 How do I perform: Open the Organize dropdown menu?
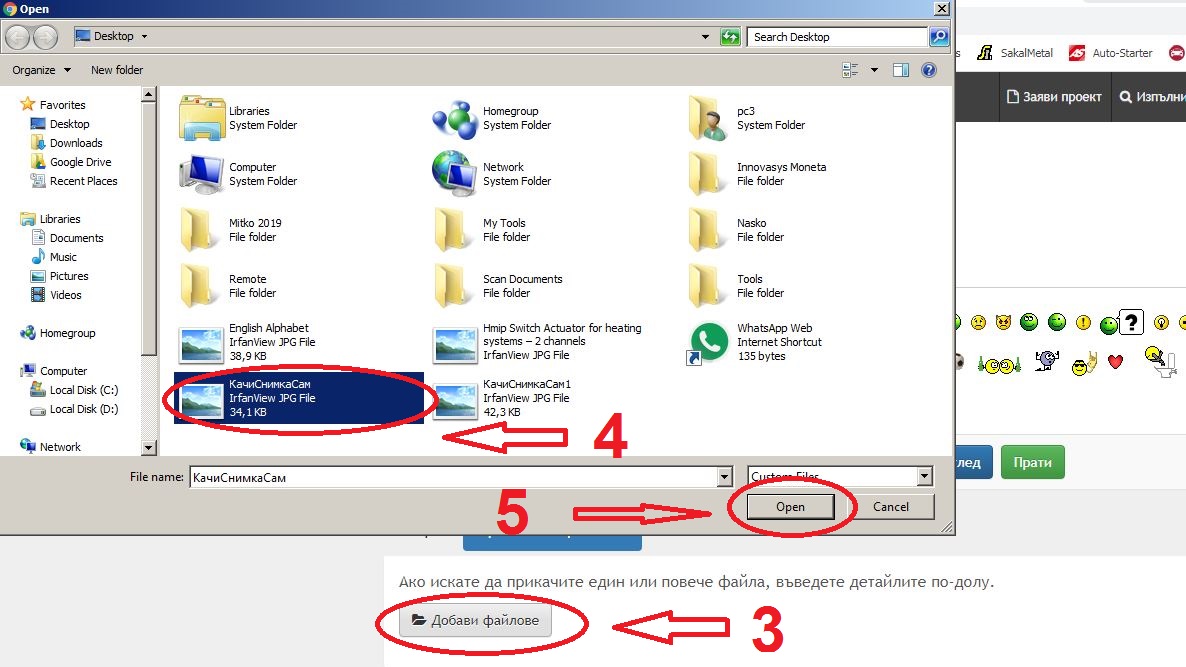42,70
